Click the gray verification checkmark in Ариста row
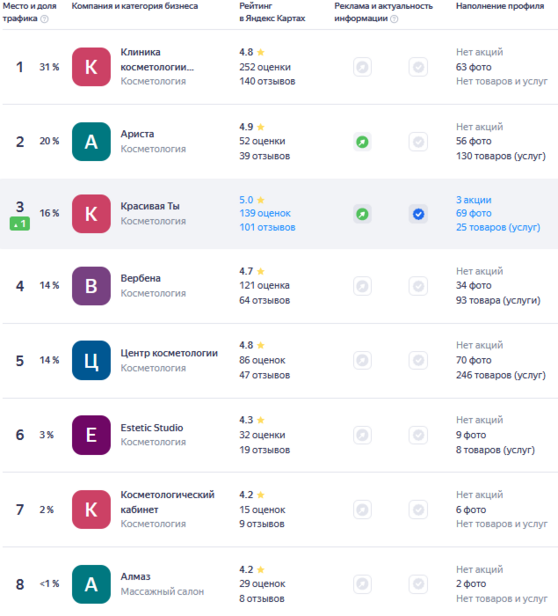This screenshot has width=558, height=616. (x=418, y=142)
